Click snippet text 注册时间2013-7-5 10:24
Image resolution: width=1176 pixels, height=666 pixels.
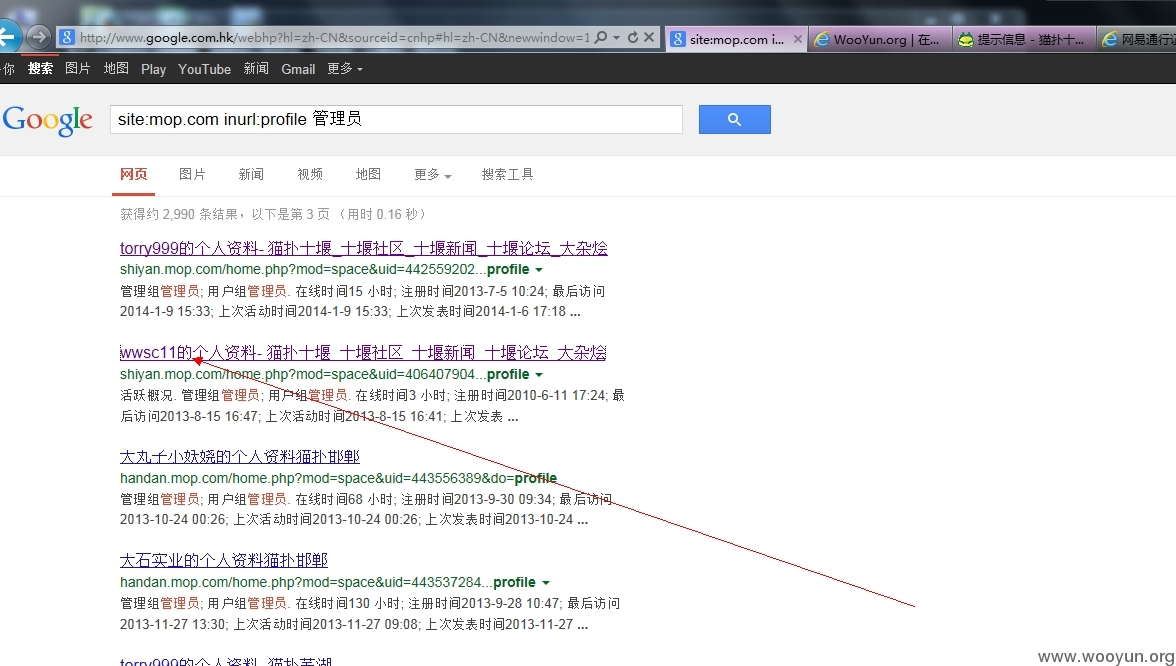coord(472,291)
